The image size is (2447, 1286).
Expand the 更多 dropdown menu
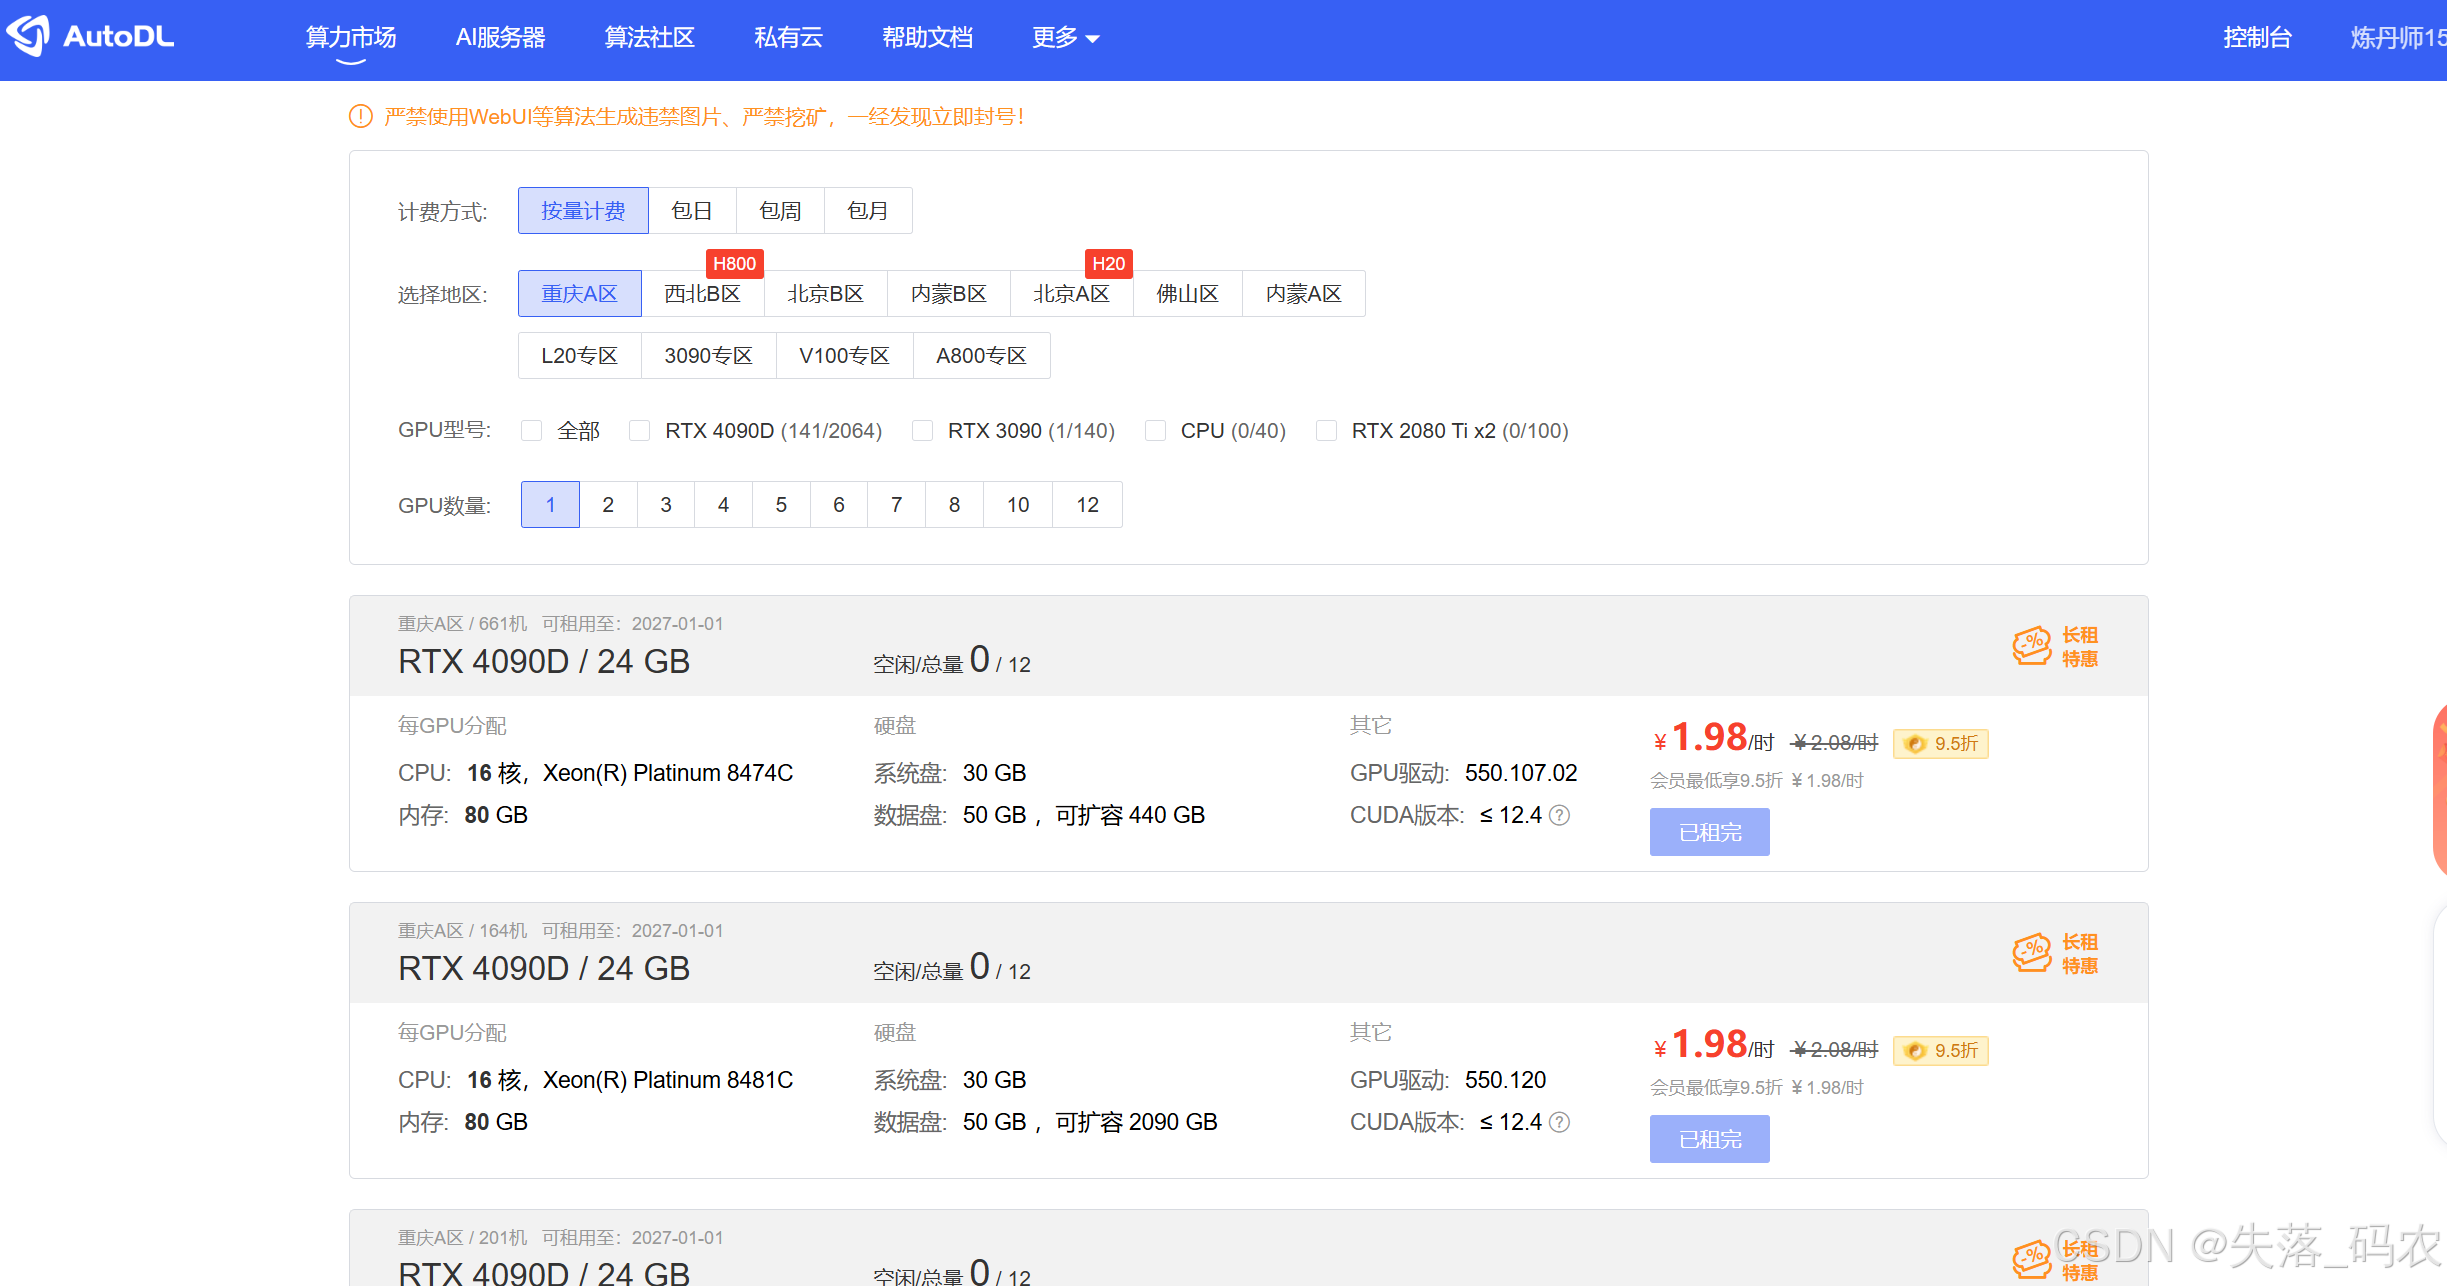(1065, 38)
